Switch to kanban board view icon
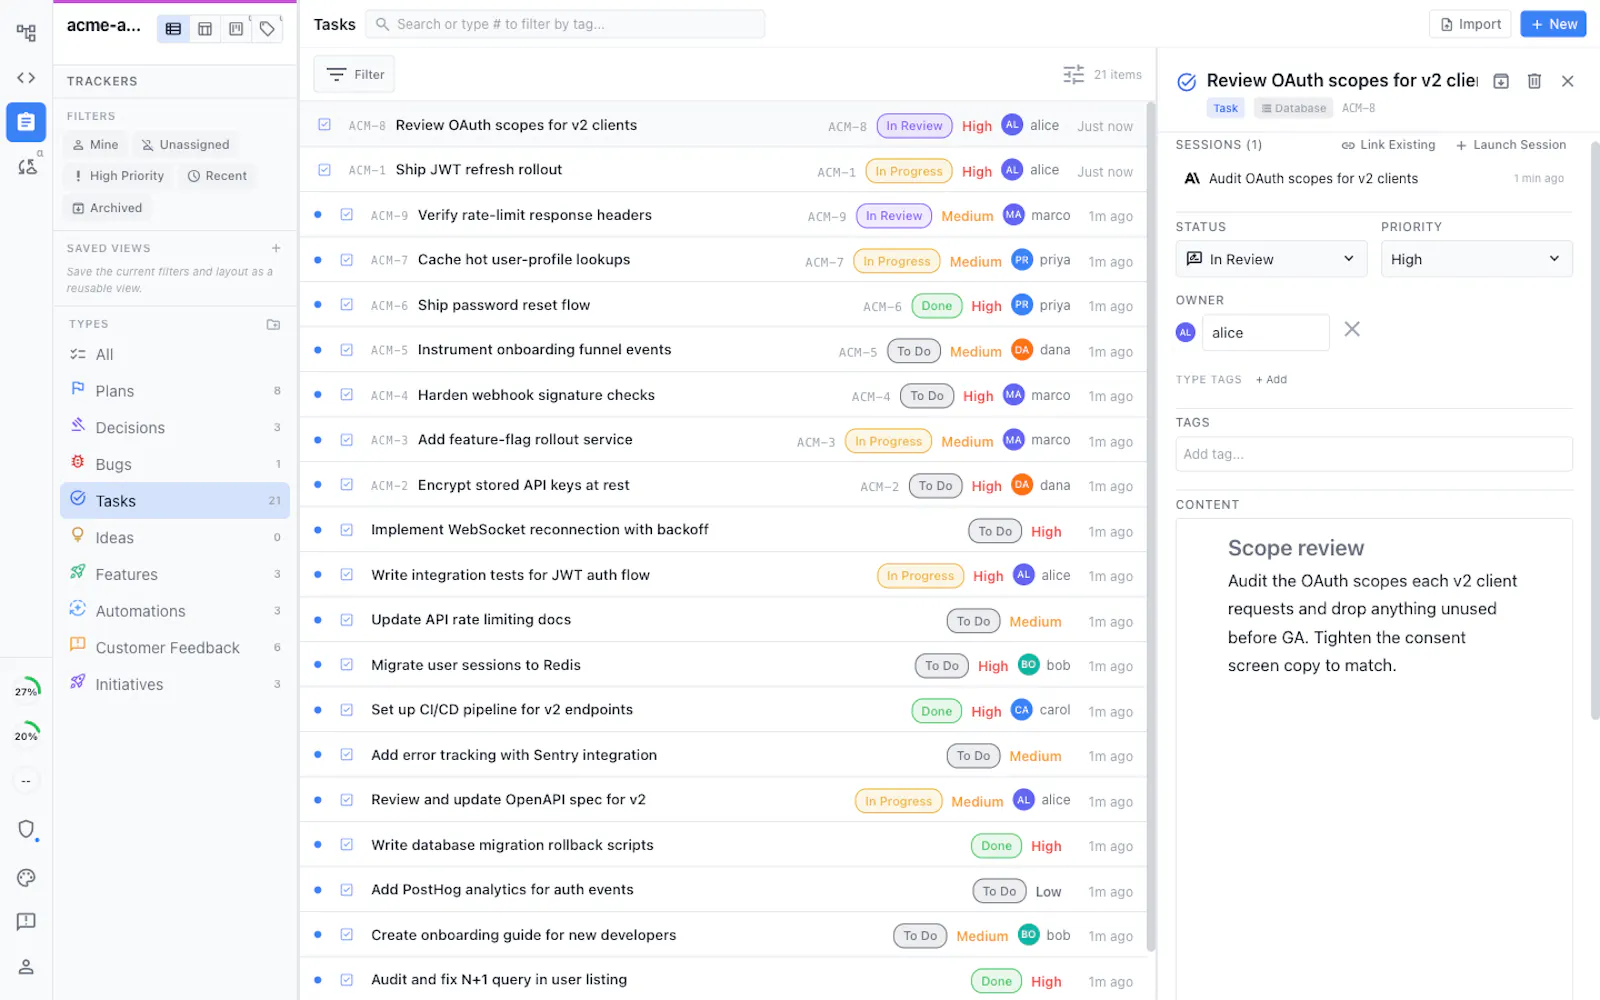 tap(236, 29)
